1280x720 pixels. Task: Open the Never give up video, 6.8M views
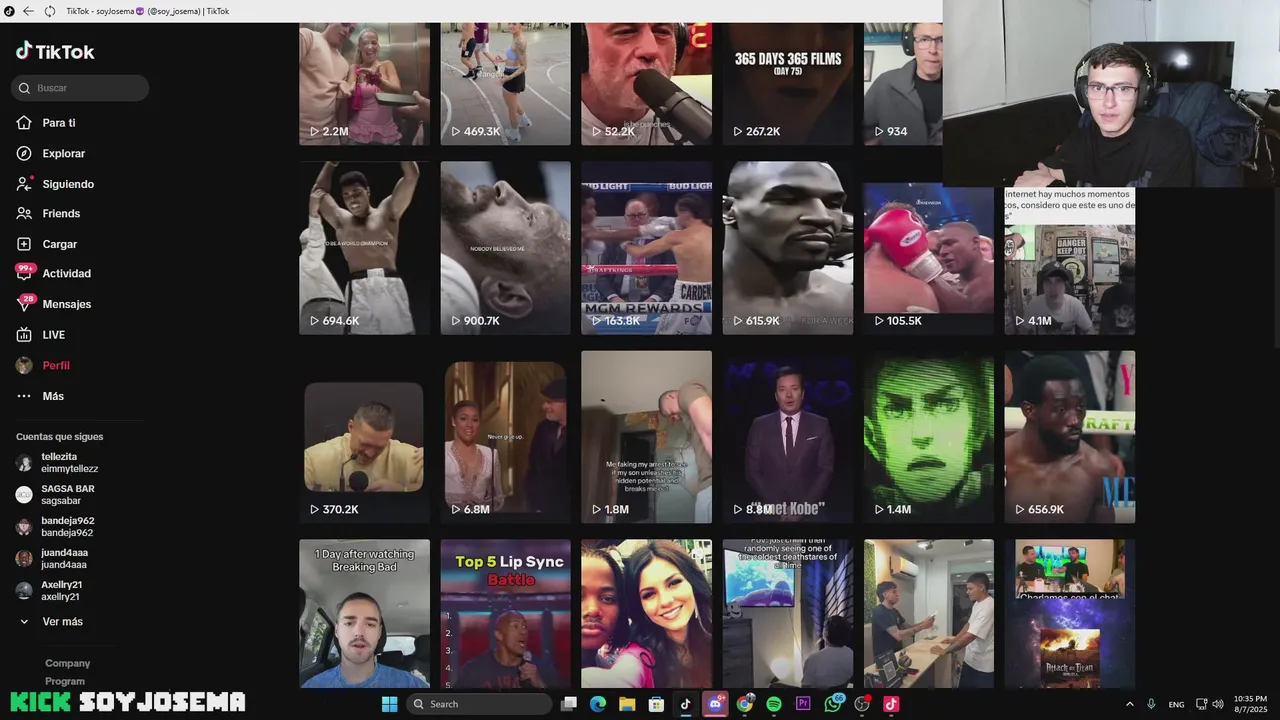tap(505, 437)
